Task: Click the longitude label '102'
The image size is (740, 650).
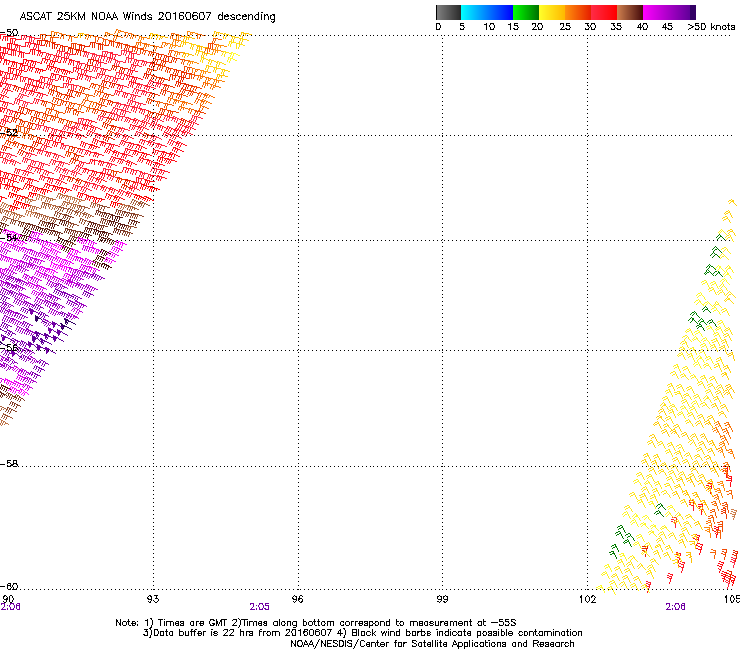Action: pos(587,599)
